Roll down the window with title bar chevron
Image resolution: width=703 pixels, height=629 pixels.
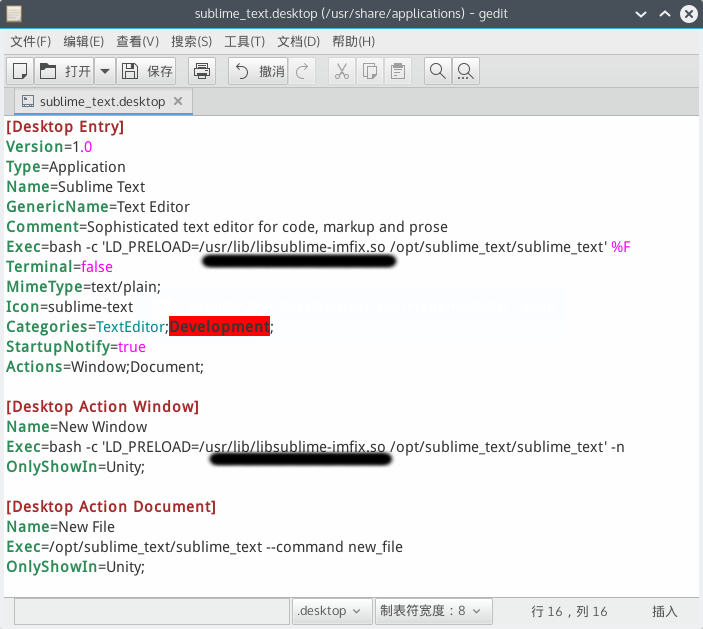641,14
